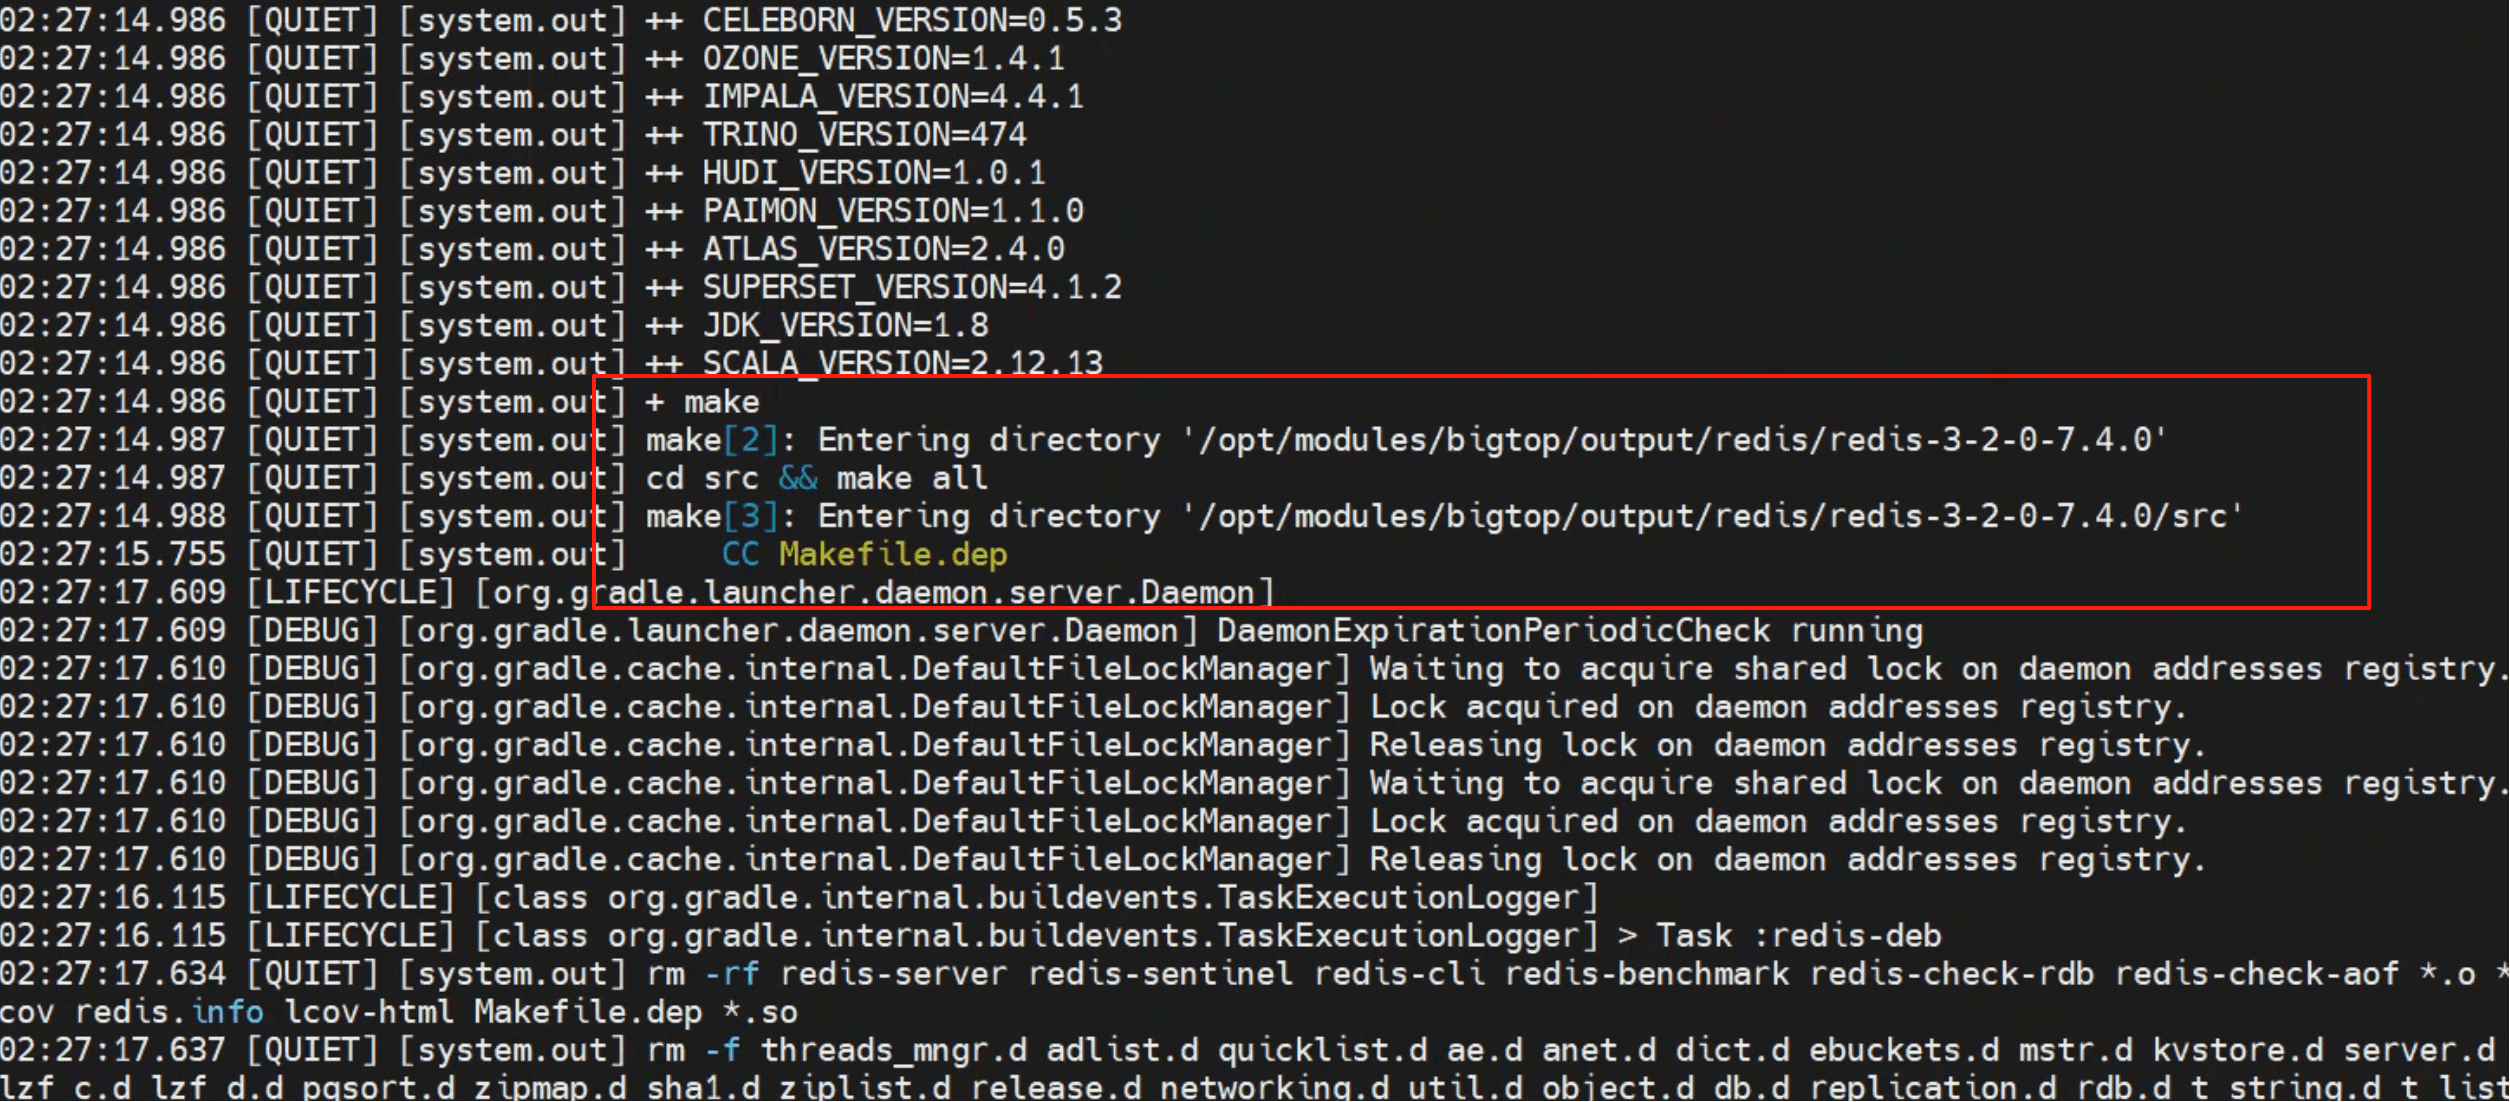The width and height of the screenshot is (2510, 1102).
Task: Click the first TaskExecutionLogger class line
Action: coord(1036,898)
